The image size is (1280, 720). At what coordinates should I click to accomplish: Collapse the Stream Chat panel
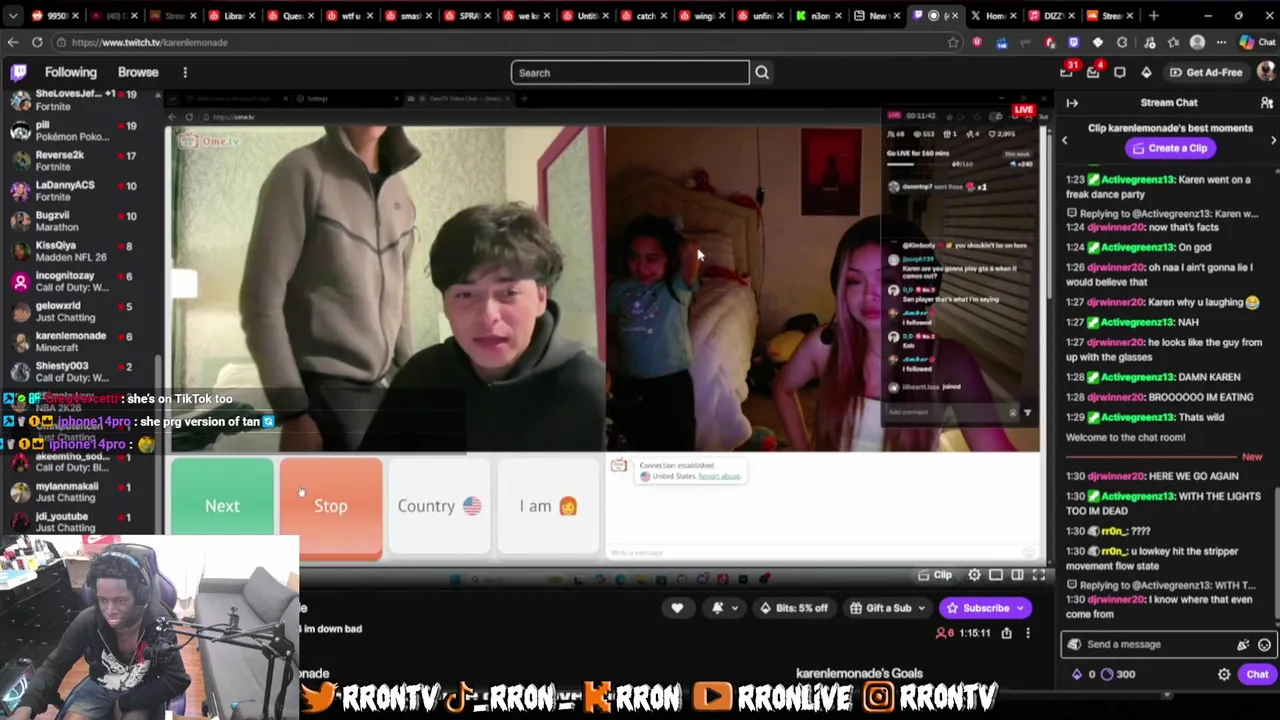point(1072,103)
